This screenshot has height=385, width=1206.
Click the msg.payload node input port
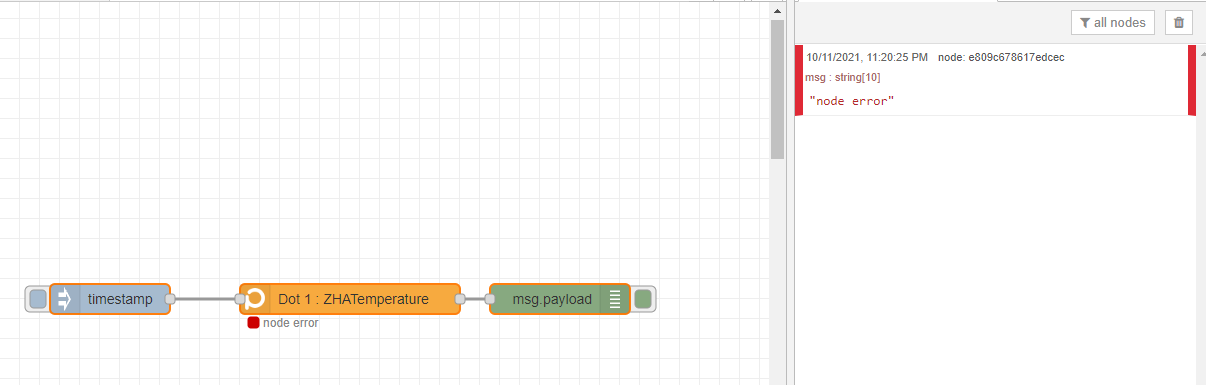click(490, 298)
